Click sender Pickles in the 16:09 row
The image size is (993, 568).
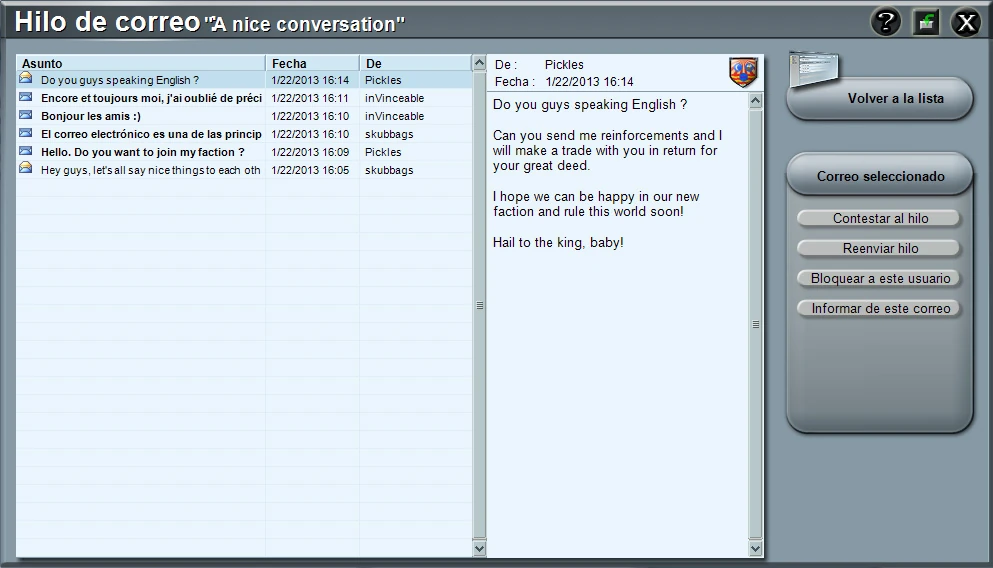tap(383, 152)
